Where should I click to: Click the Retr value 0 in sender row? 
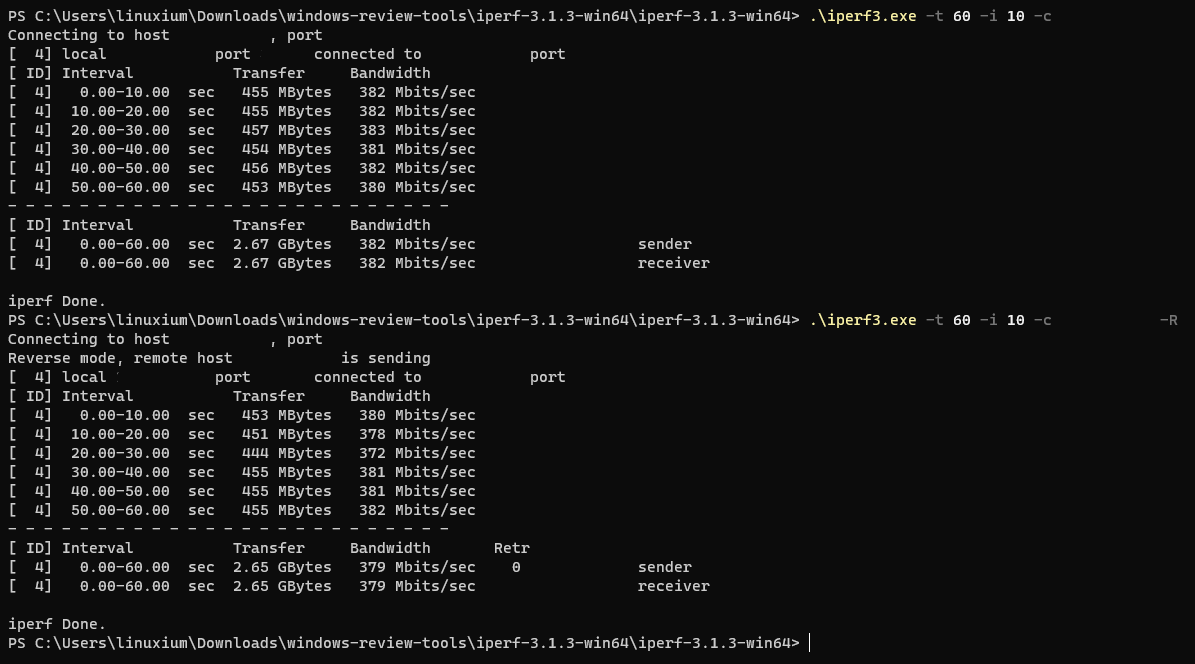(516, 567)
